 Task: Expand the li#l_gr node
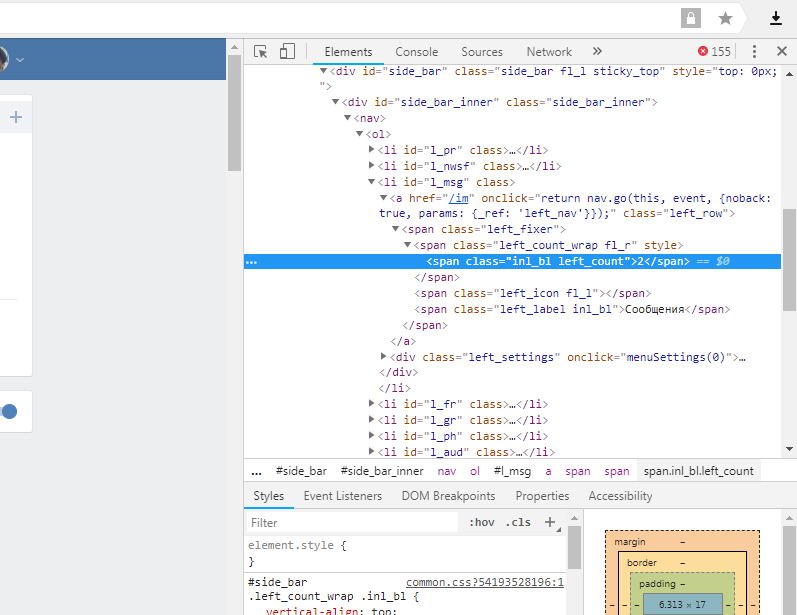[x=372, y=419]
